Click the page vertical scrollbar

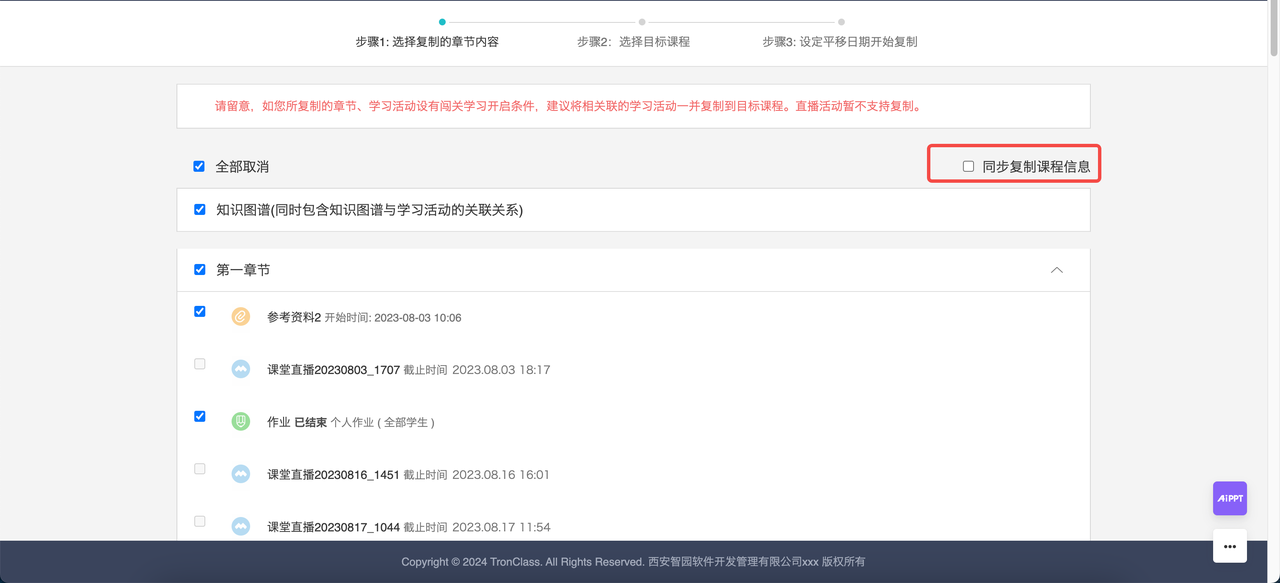pos(1273,30)
